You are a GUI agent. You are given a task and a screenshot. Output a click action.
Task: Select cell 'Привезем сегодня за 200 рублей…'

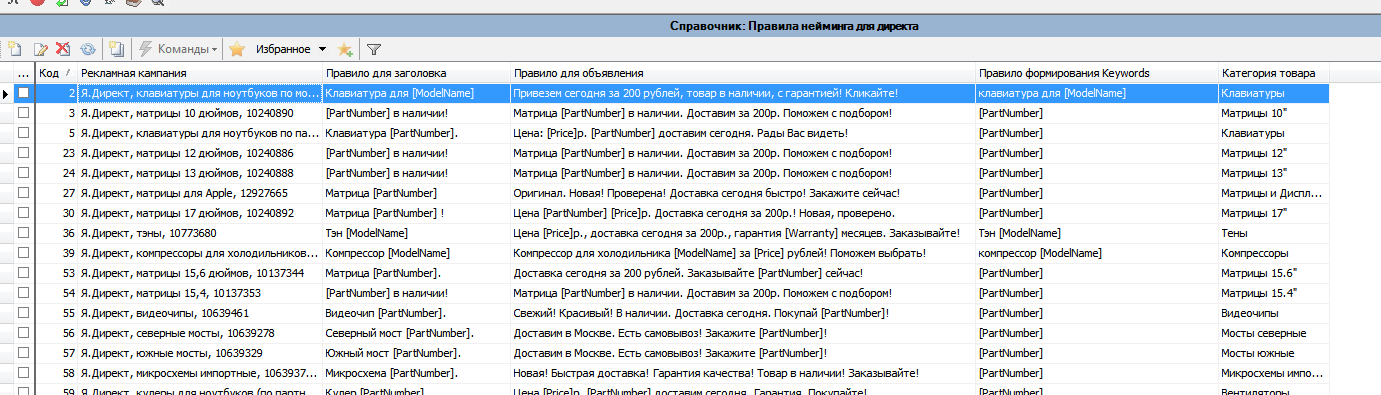click(x=742, y=93)
